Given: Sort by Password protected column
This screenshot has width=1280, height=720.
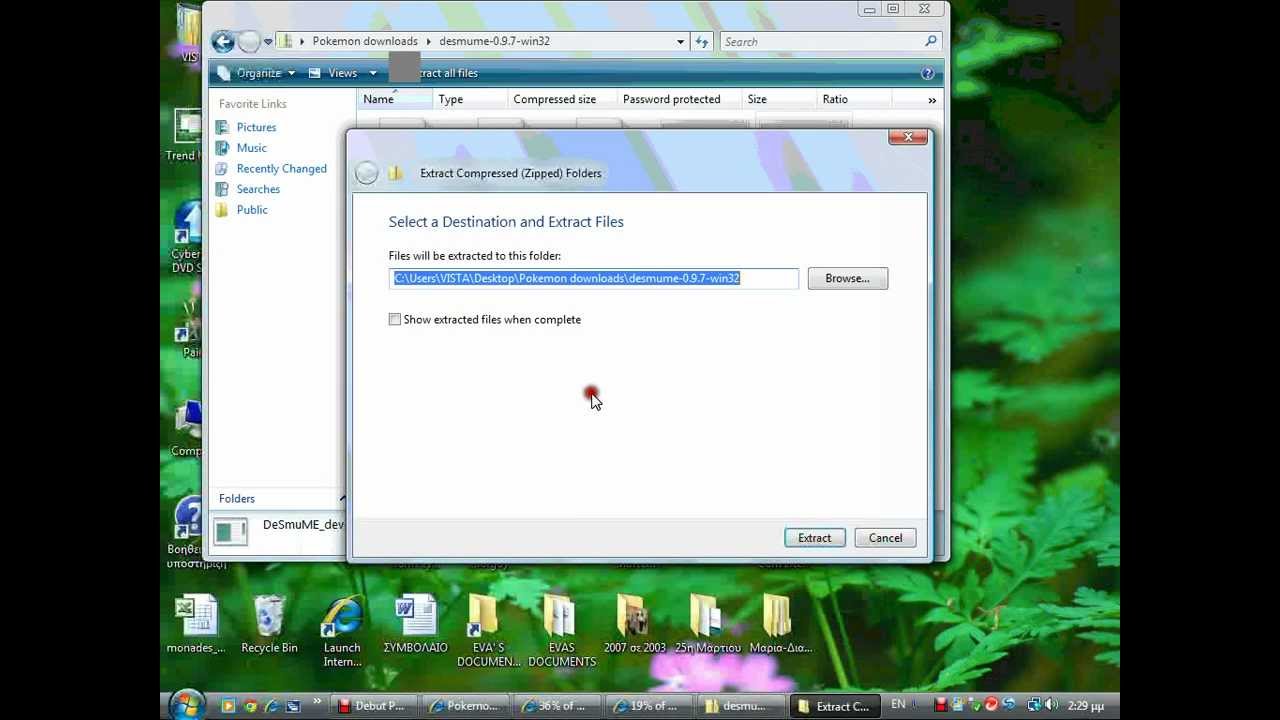Looking at the screenshot, I should point(679,99).
